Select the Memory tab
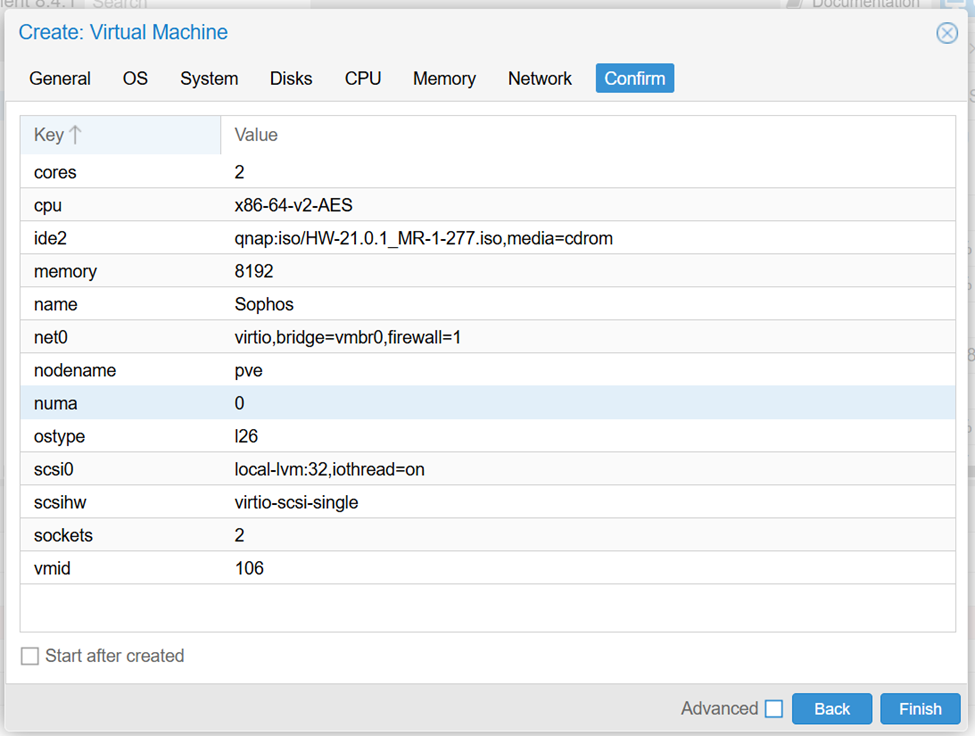The width and height of the screenshot is (975, 736). (x=444, y=78)
